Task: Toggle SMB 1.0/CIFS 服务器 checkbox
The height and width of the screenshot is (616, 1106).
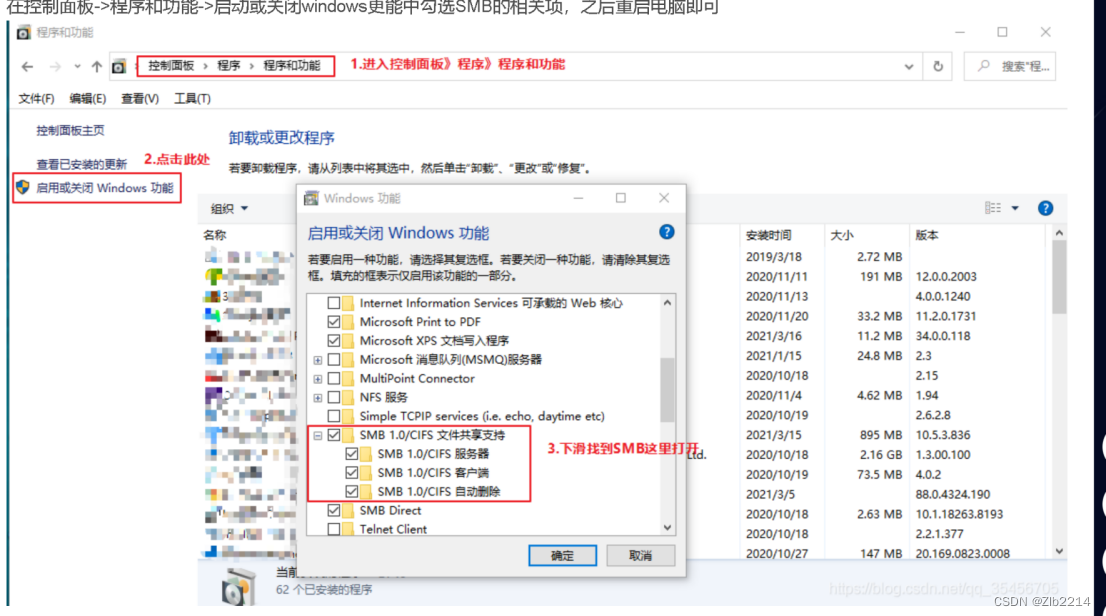Action: click(351, 454)
